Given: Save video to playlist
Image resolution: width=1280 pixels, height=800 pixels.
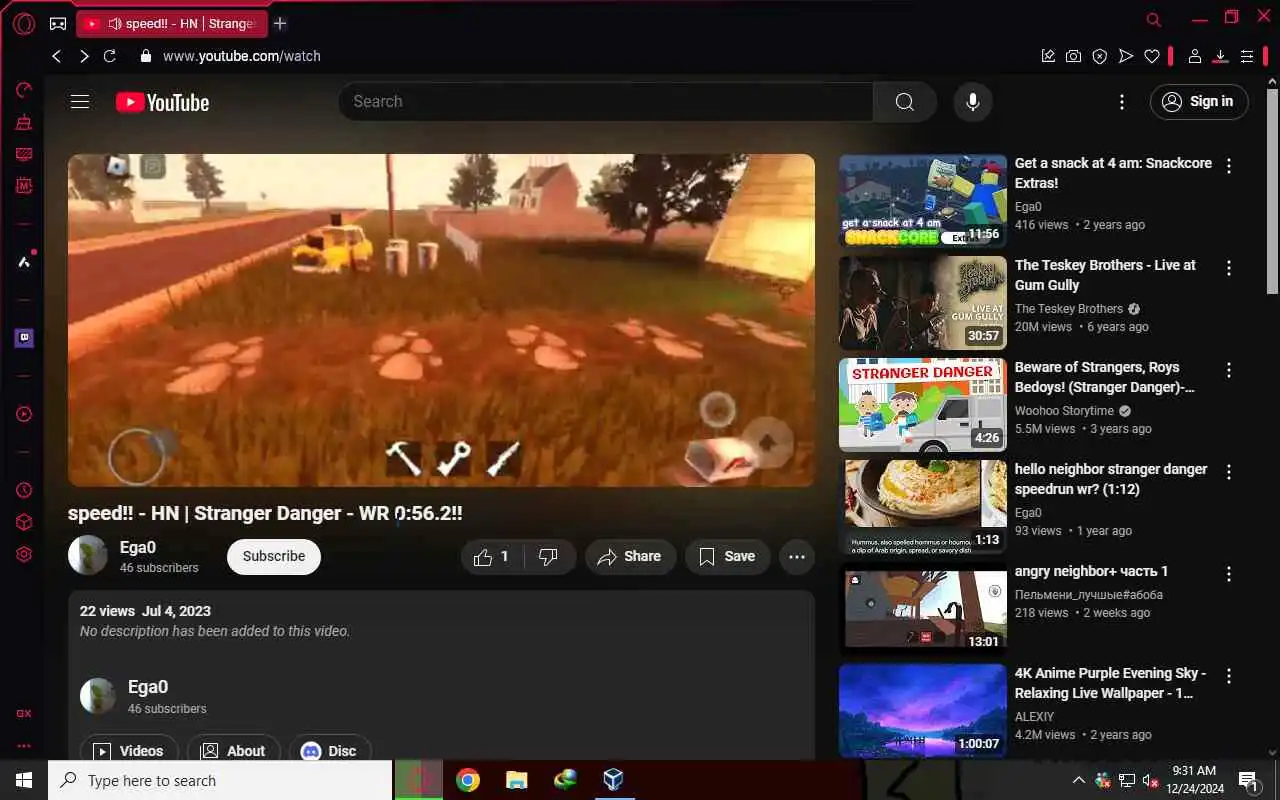Looking at the screenshot, I should point(727,557).
